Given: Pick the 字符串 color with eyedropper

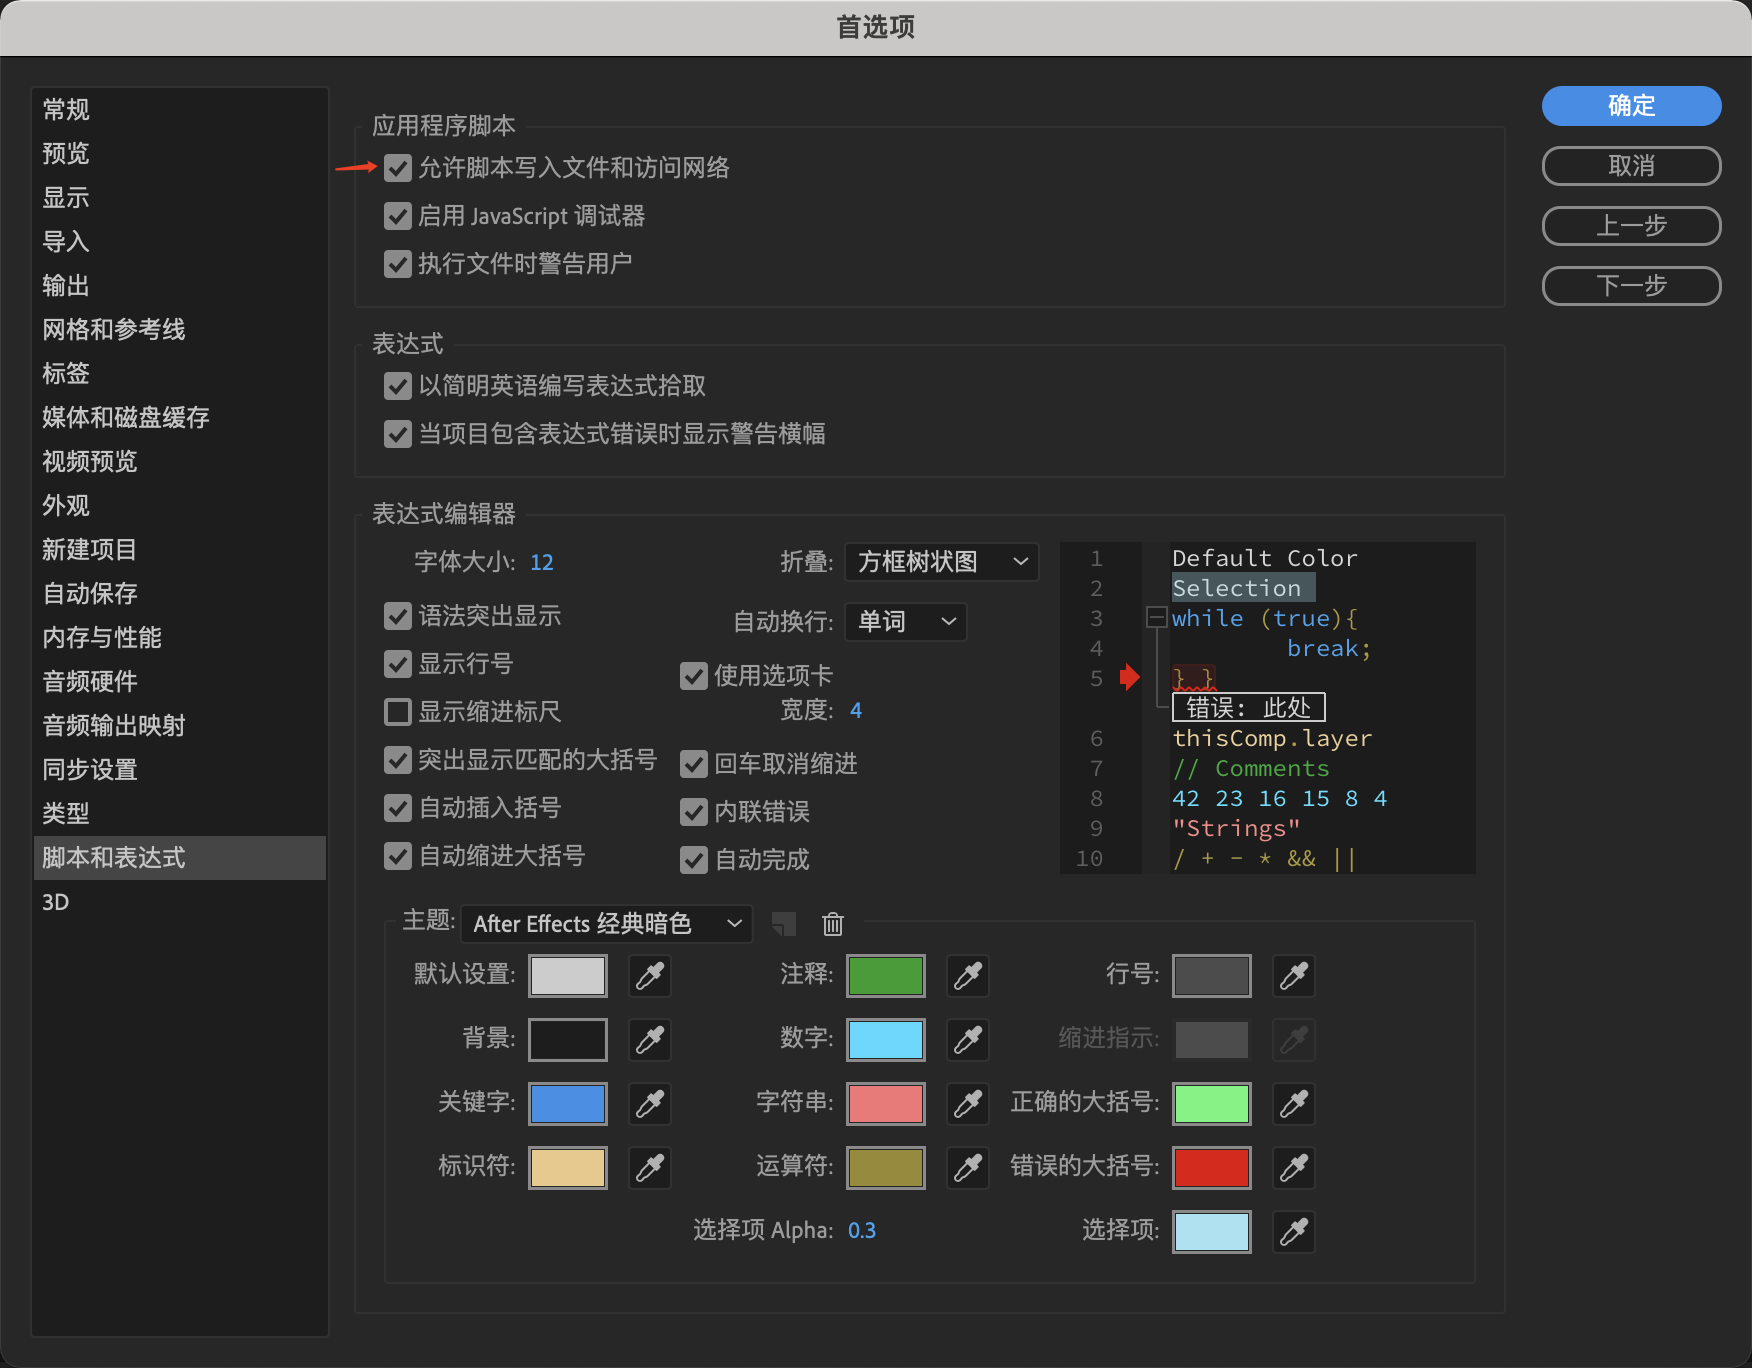Looking at the screenshot, I should coord(966,1104).
